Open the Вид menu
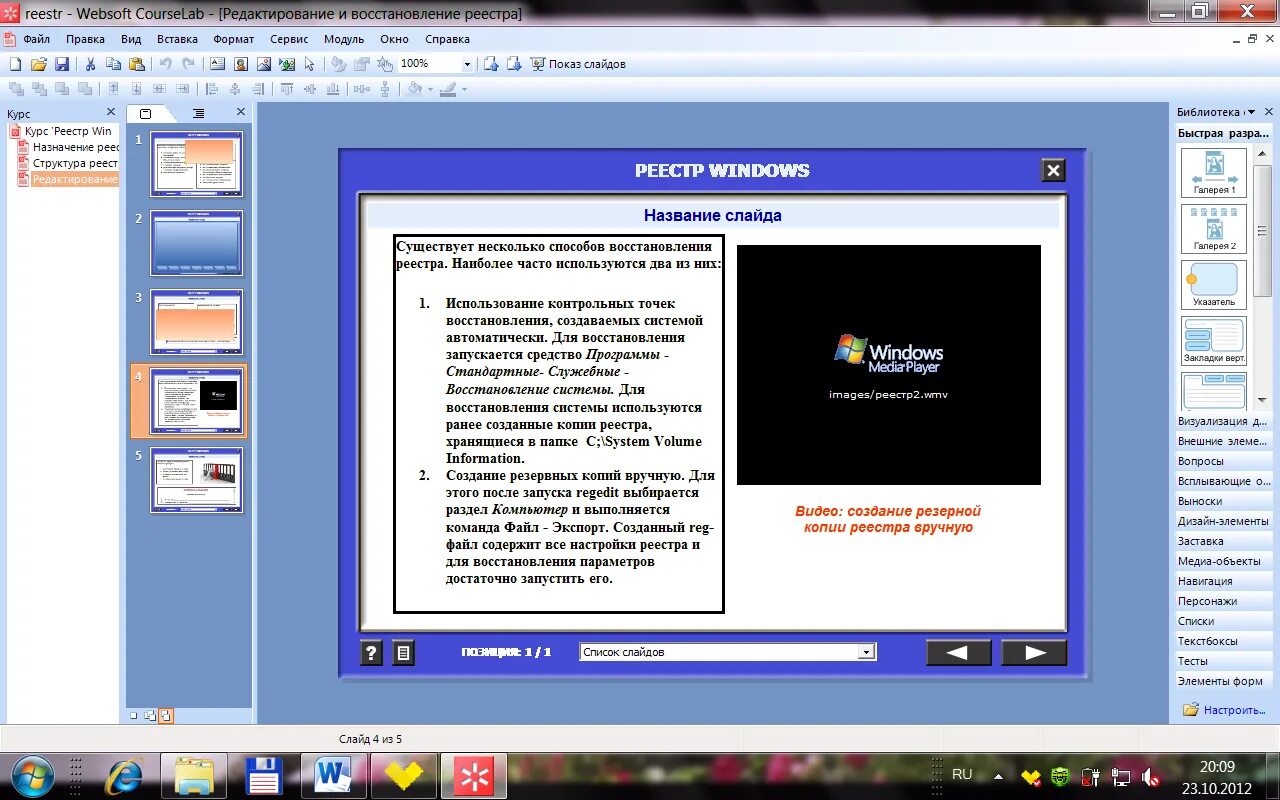Screen dimensions: 1280x800 [x=131, y=39]
